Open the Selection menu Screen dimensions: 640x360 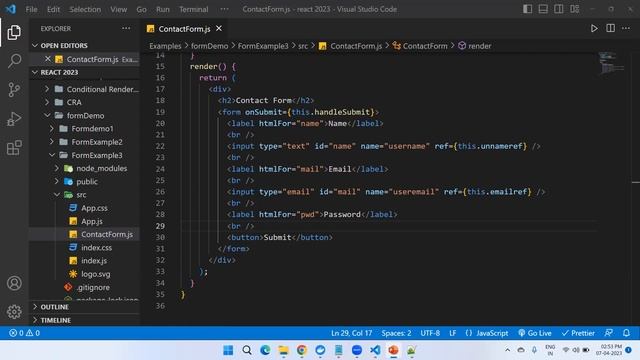(85, 9)
